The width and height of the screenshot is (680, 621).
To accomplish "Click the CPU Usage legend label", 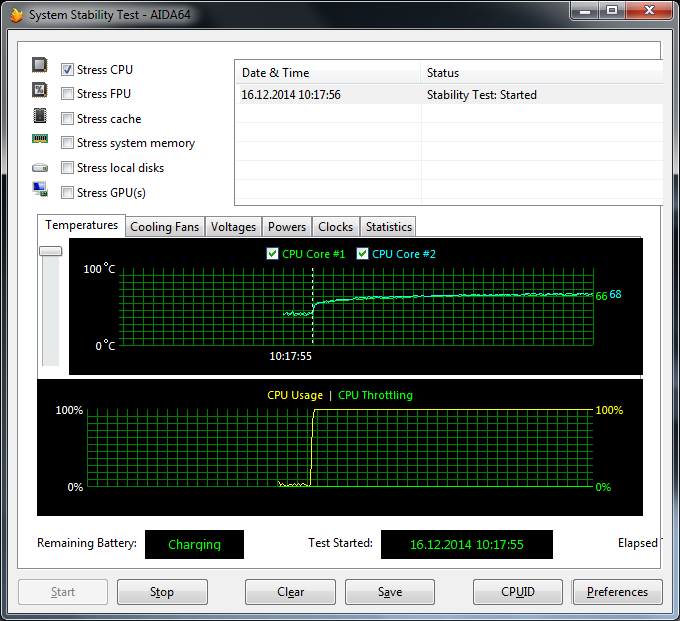I will pos(295,395).
